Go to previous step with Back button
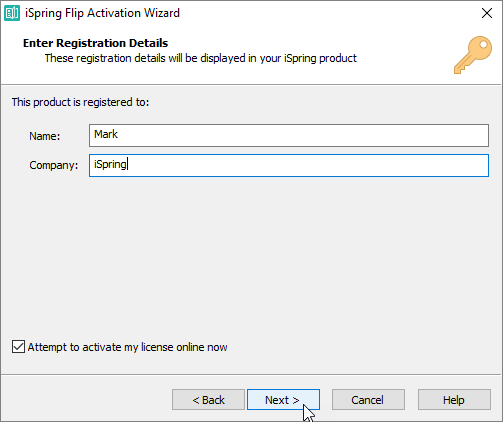This screenshot has width=503, height=422. 208,399
